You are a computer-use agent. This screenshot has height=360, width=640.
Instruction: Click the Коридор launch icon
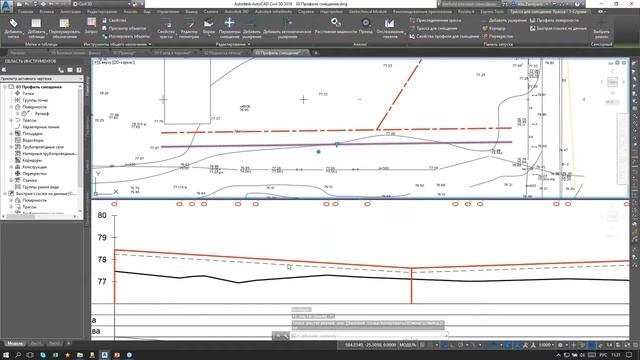(494, 28)
